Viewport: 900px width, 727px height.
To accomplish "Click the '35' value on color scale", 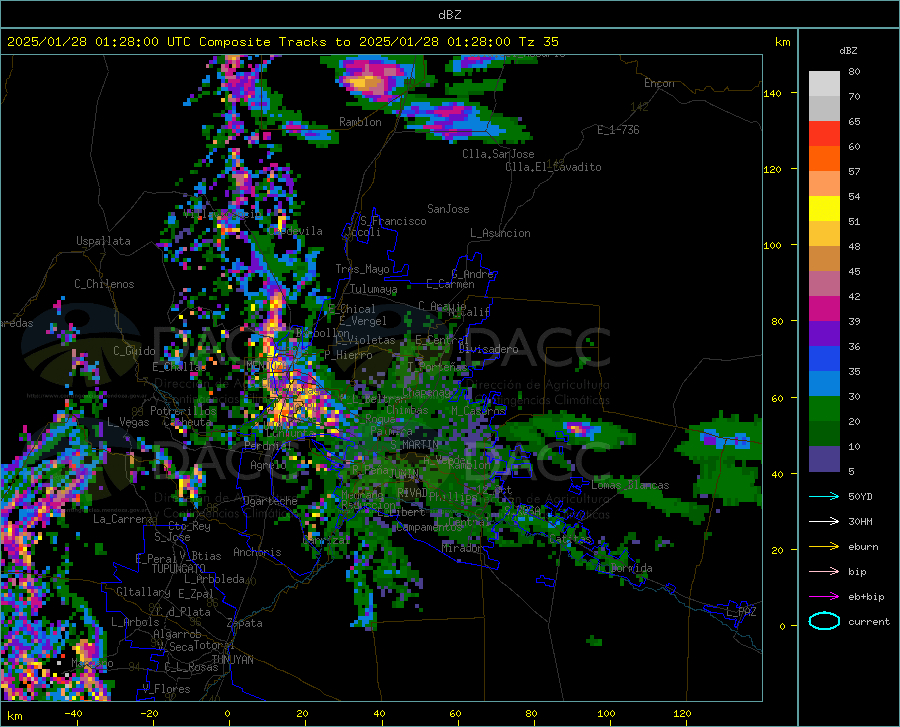I will pos(854,371).
